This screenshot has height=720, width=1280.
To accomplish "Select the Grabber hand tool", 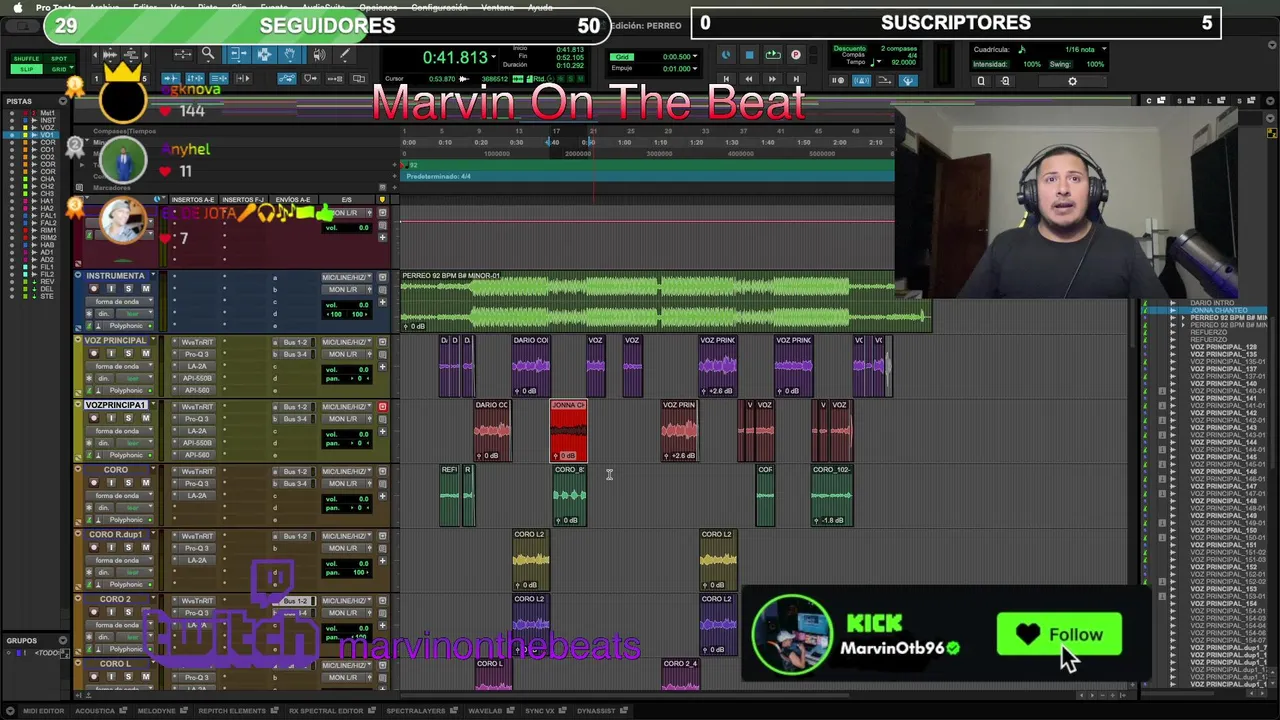I will pyautogui.click(x=290, y=54).
